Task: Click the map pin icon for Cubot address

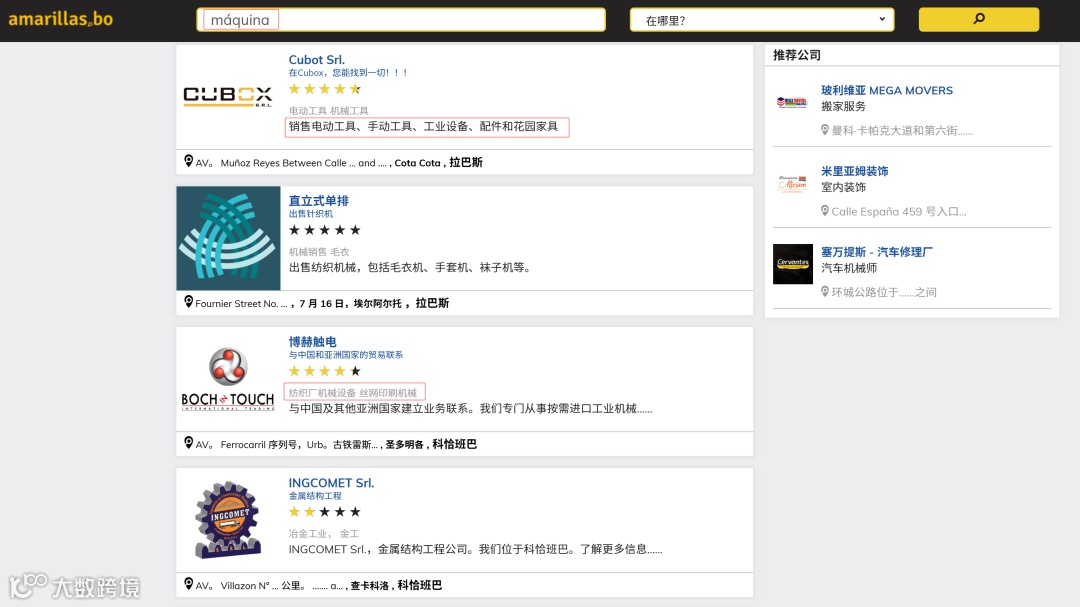Action: [x=188, y=161]
